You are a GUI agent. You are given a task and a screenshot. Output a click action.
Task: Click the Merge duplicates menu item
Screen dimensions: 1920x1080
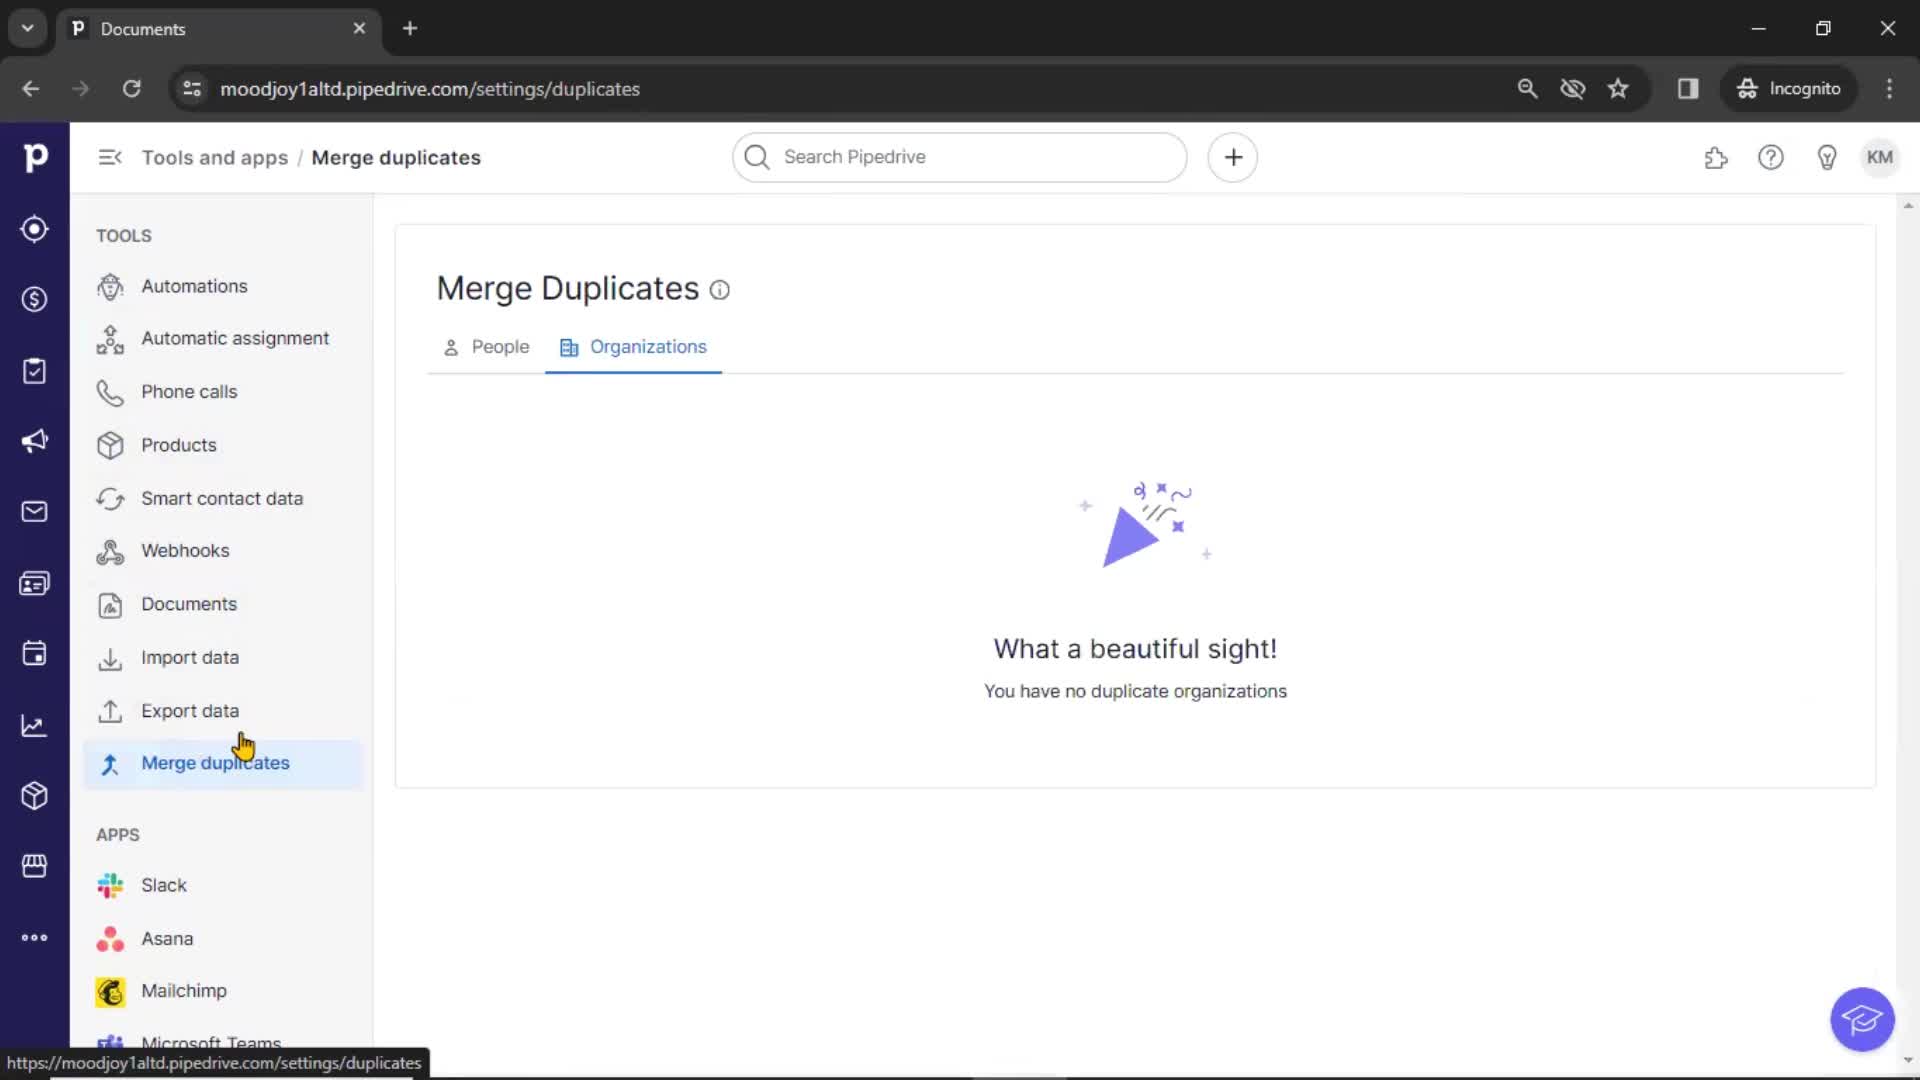(215, 762)
